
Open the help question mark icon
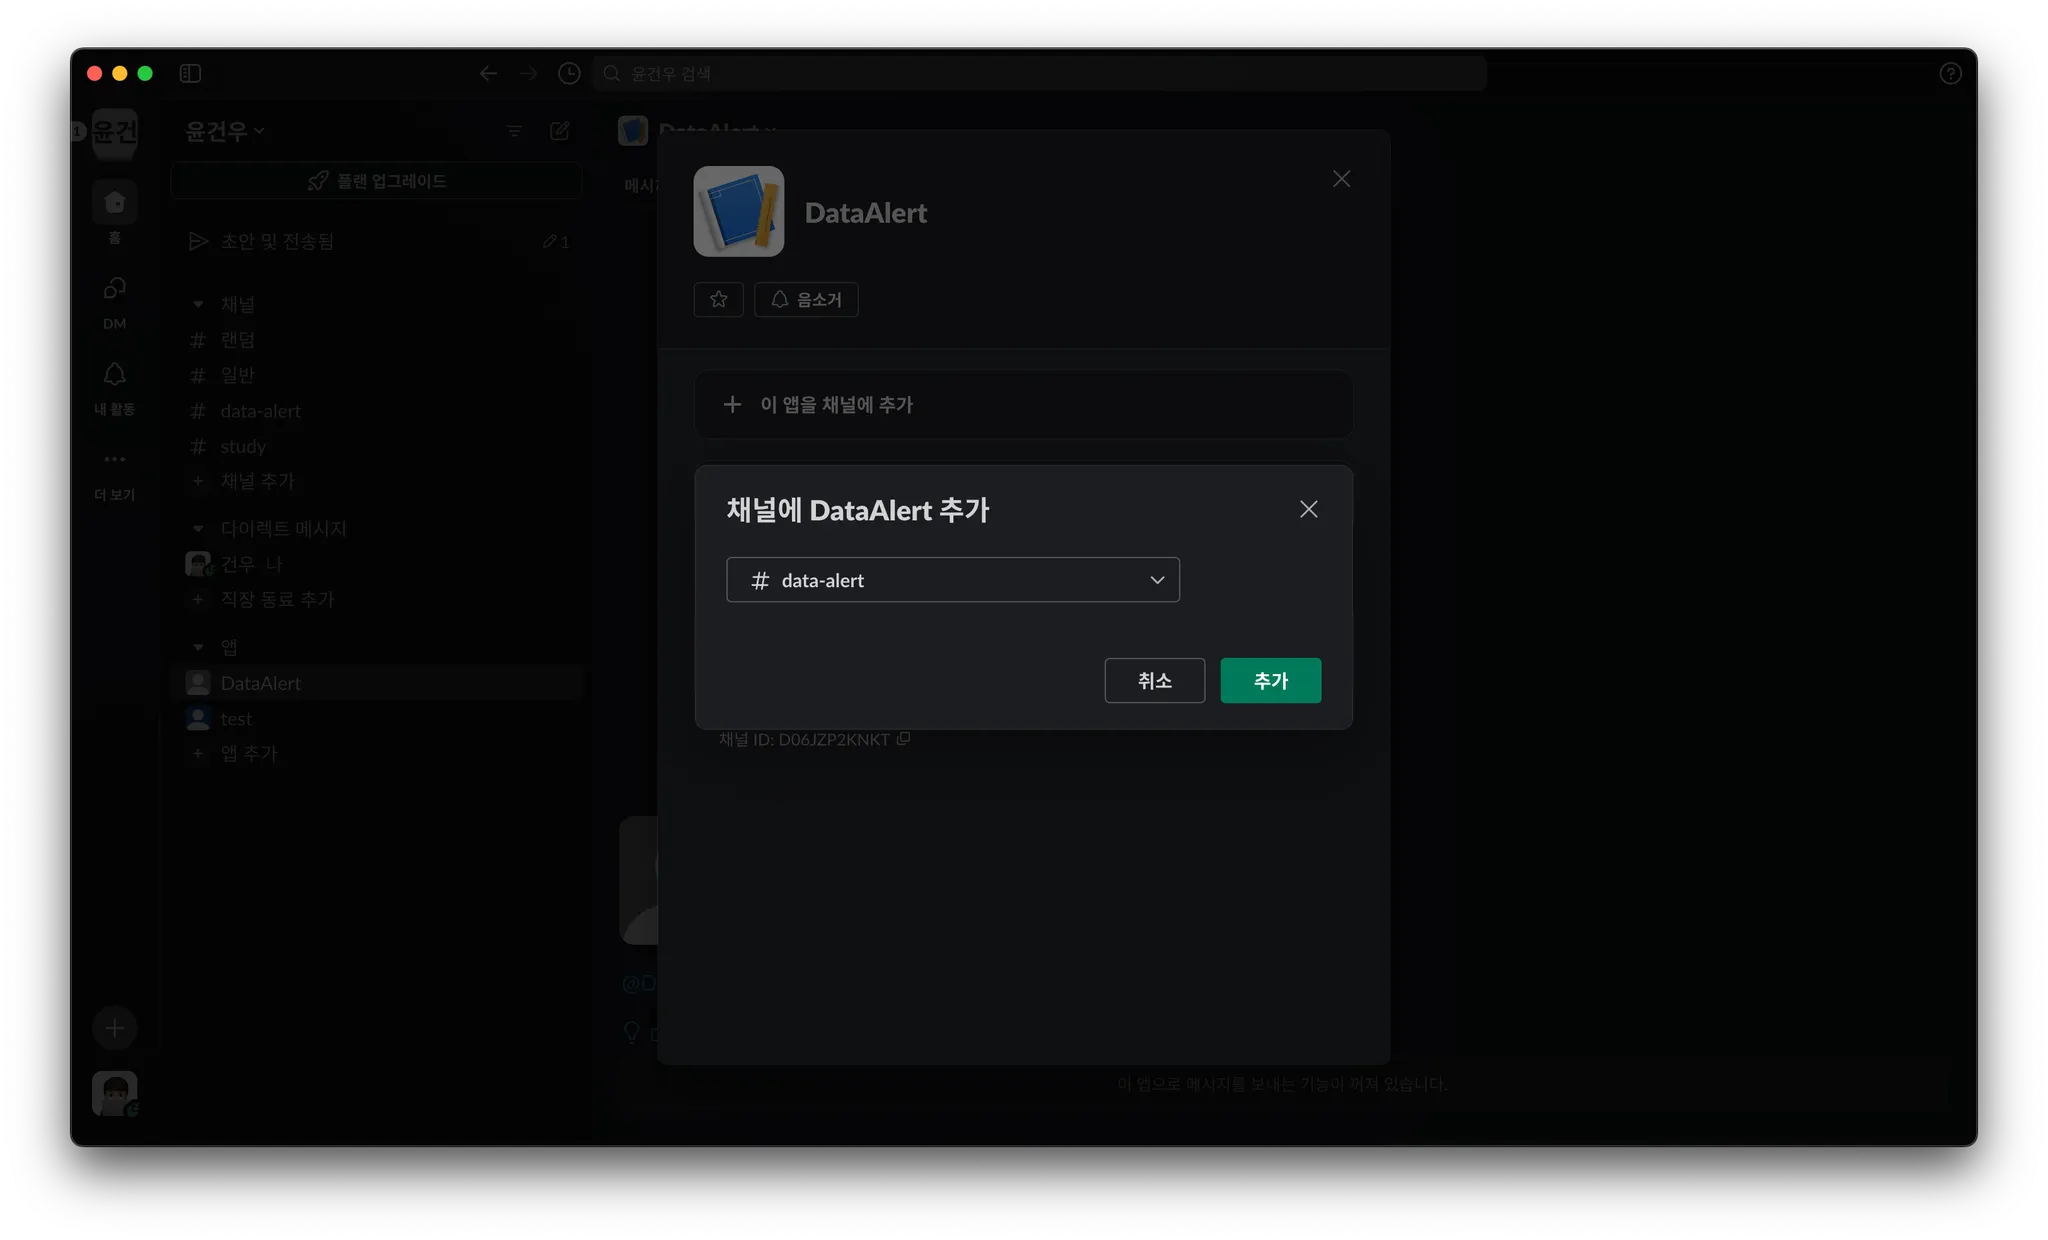pyautogui.click(x=1950, y=73)
